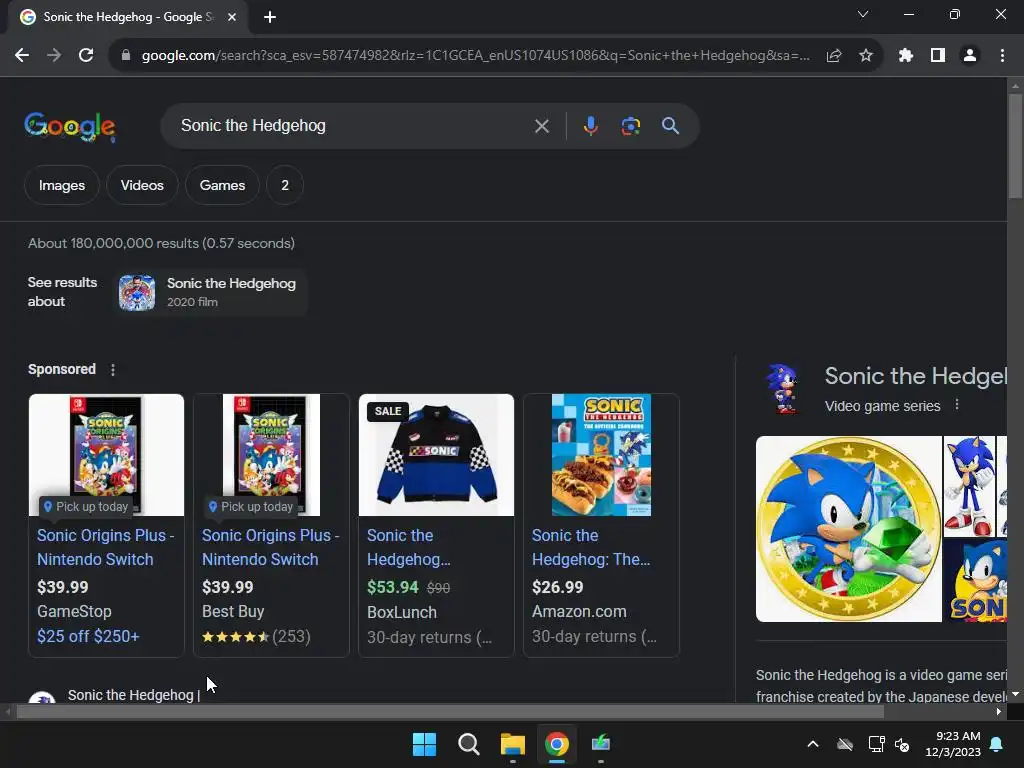
Task: Go to the Google homepage logo
Action: (70, 127)
